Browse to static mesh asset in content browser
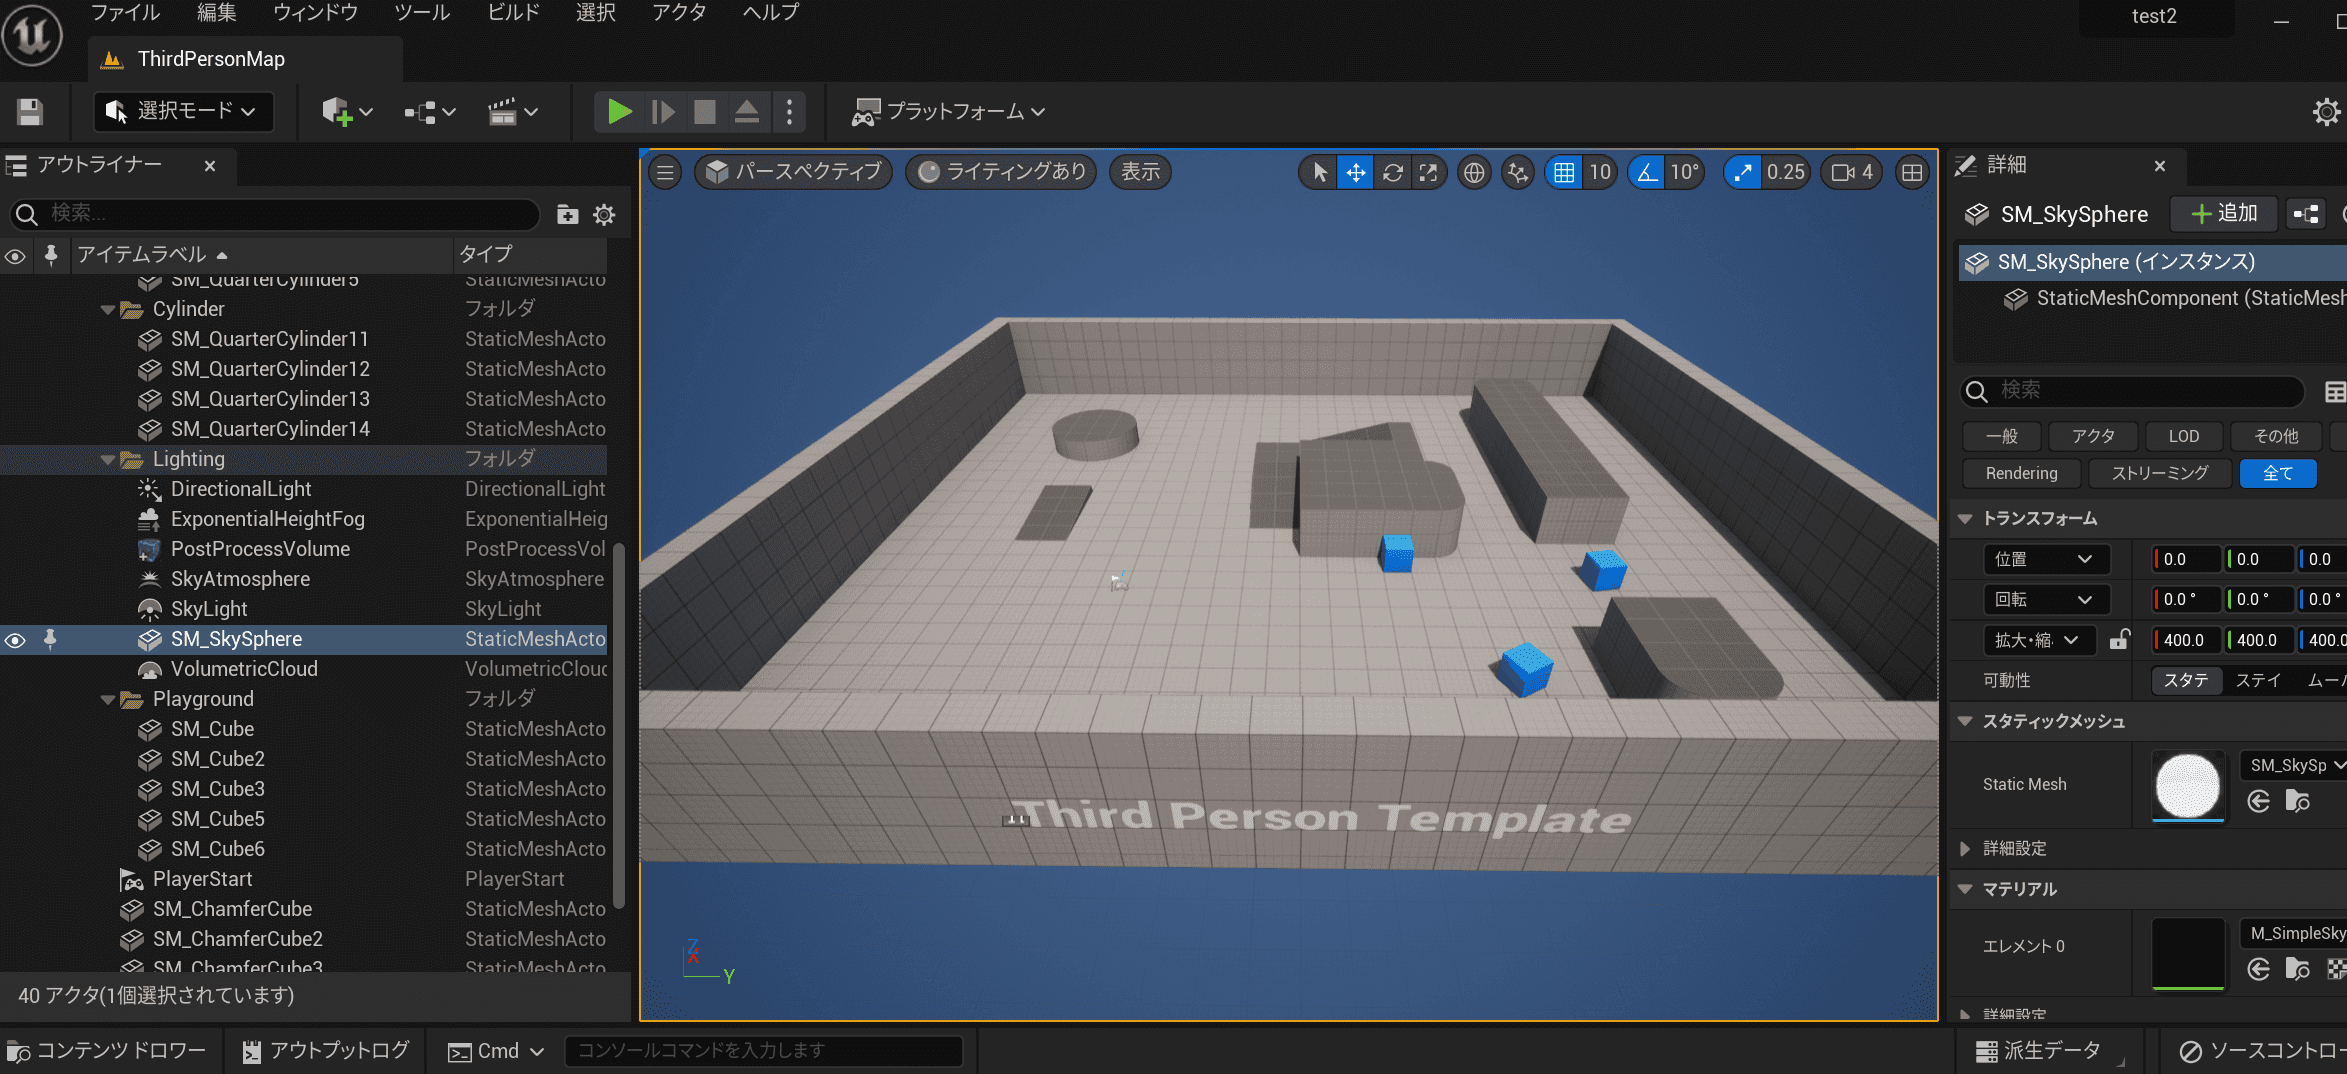Screen dimensions: 2347x1074 coord(2297,802)
